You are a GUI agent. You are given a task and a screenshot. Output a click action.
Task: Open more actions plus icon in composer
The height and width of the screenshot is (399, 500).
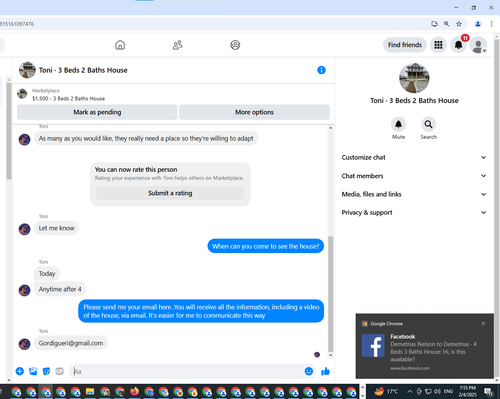click(x=20, y=371)
